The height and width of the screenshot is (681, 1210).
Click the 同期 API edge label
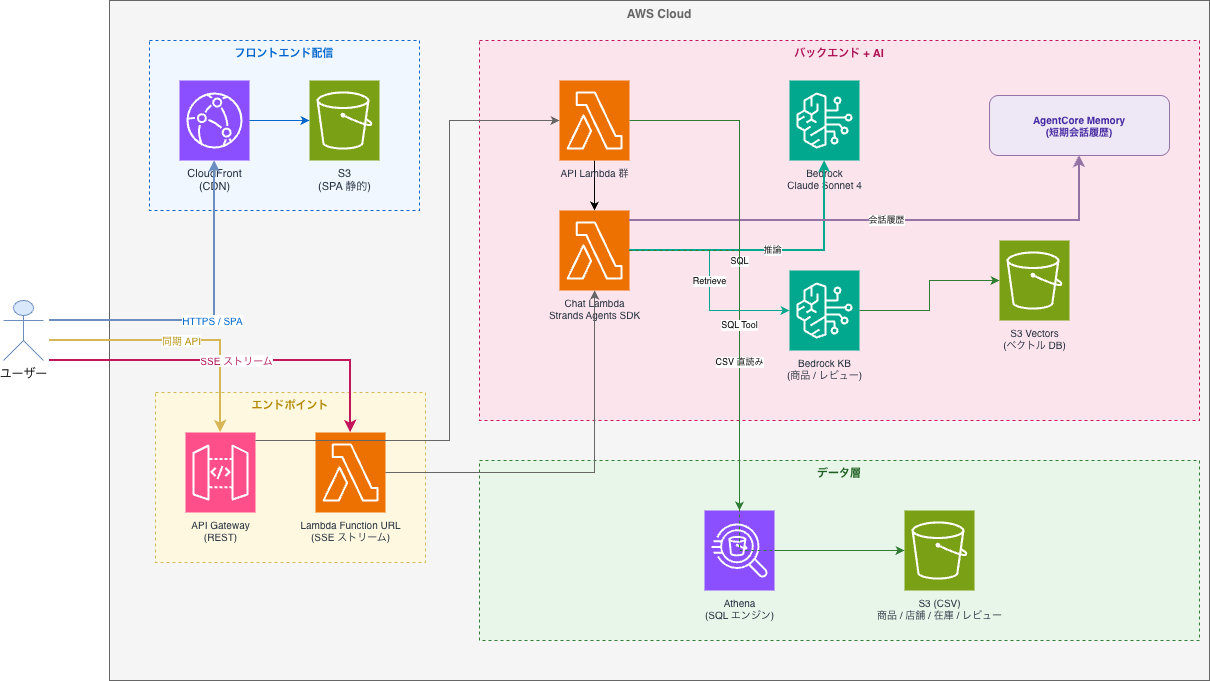(x=182, y=341)
